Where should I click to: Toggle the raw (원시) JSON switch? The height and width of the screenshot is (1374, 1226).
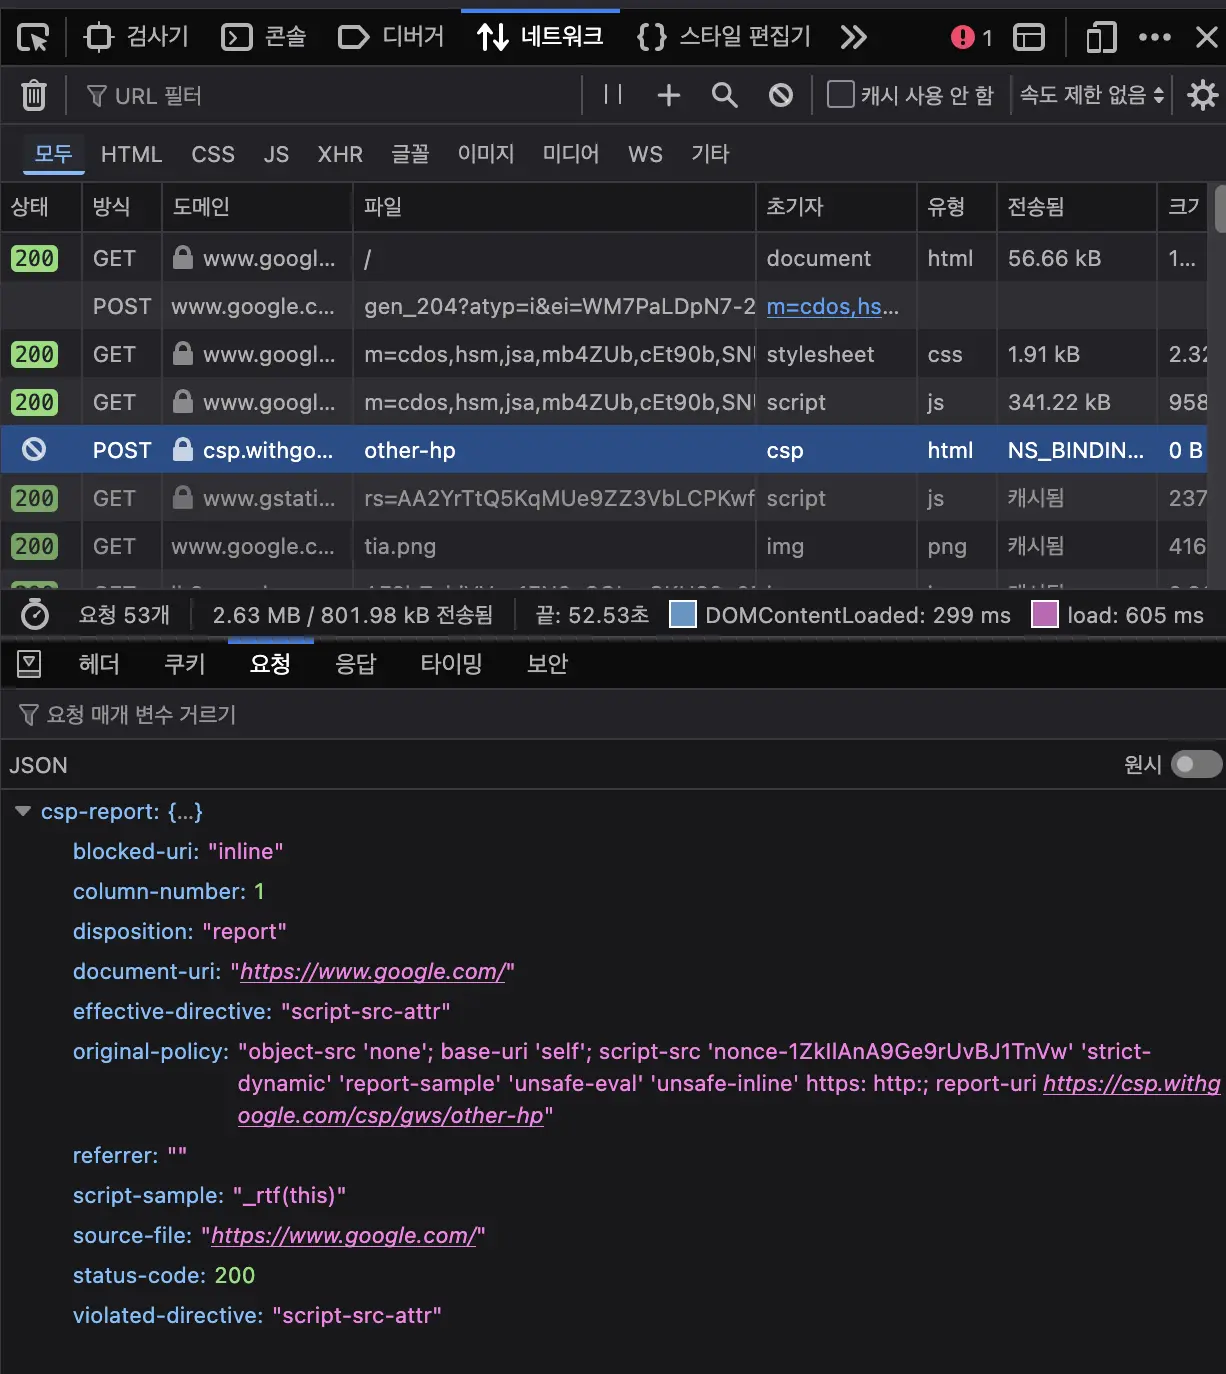point(1196,765)
